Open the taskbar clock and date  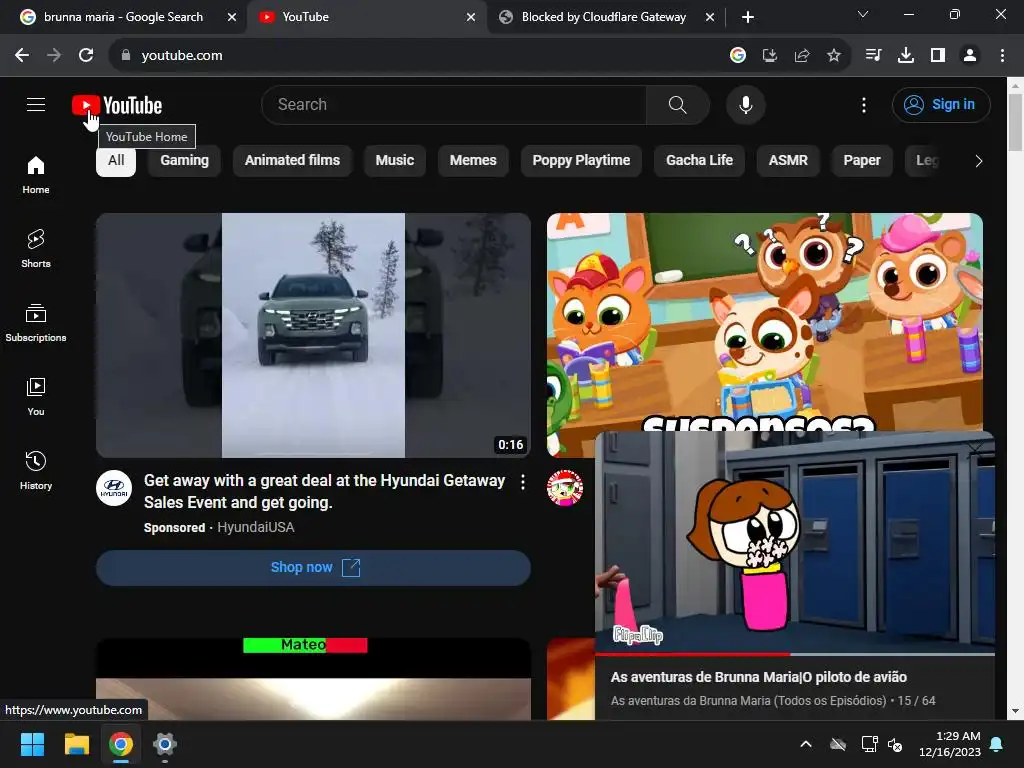[949, 744]
